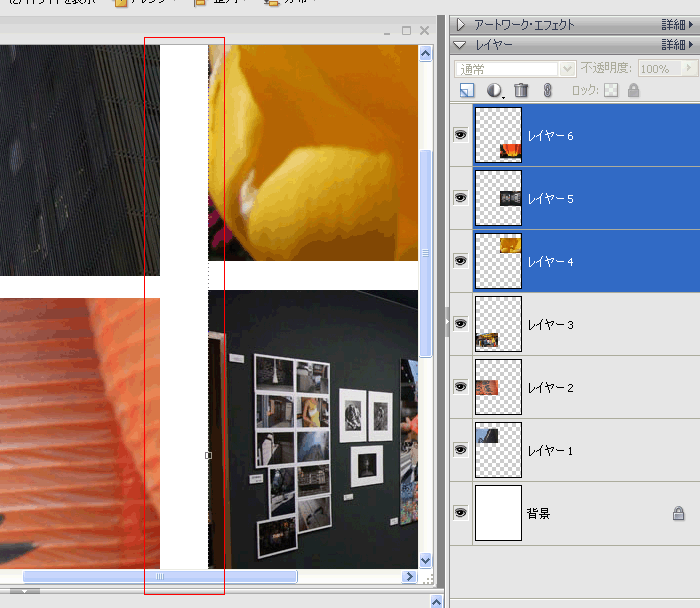Click the lock all padlock icon
This screenshot has height=608, width=700.
[x=633, y=91]
